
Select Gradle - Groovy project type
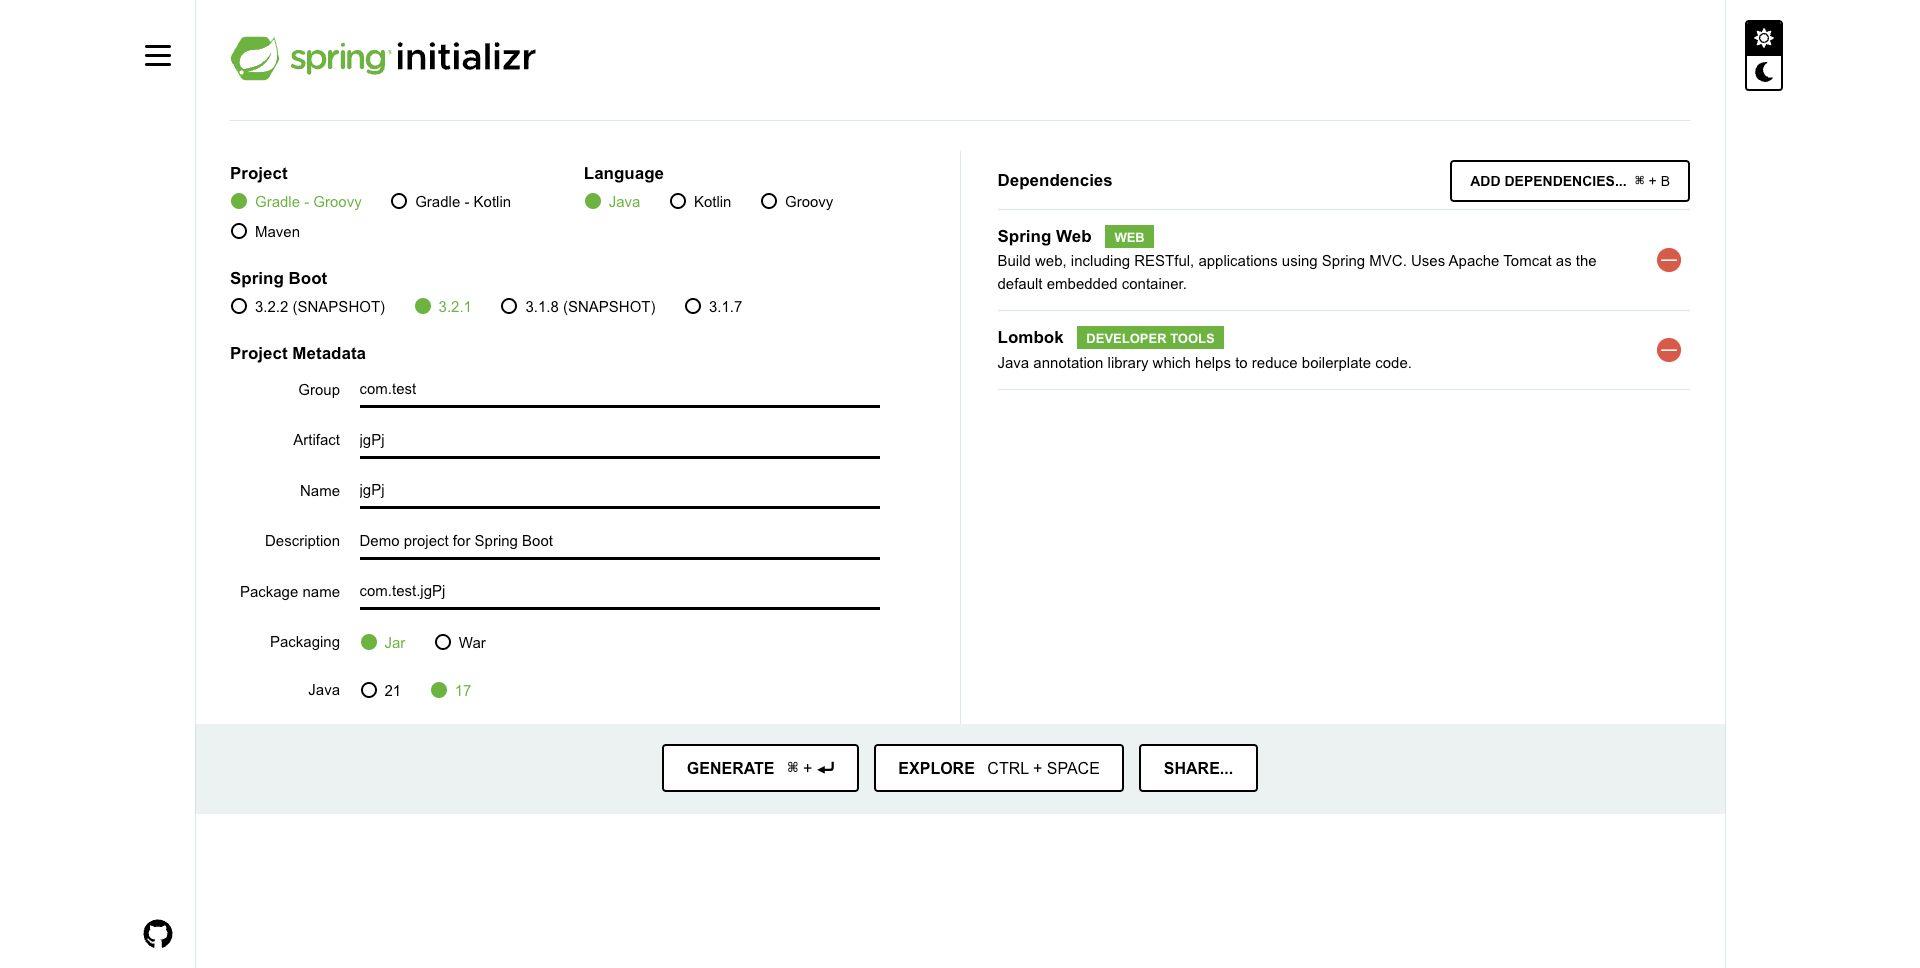point(296,202)
